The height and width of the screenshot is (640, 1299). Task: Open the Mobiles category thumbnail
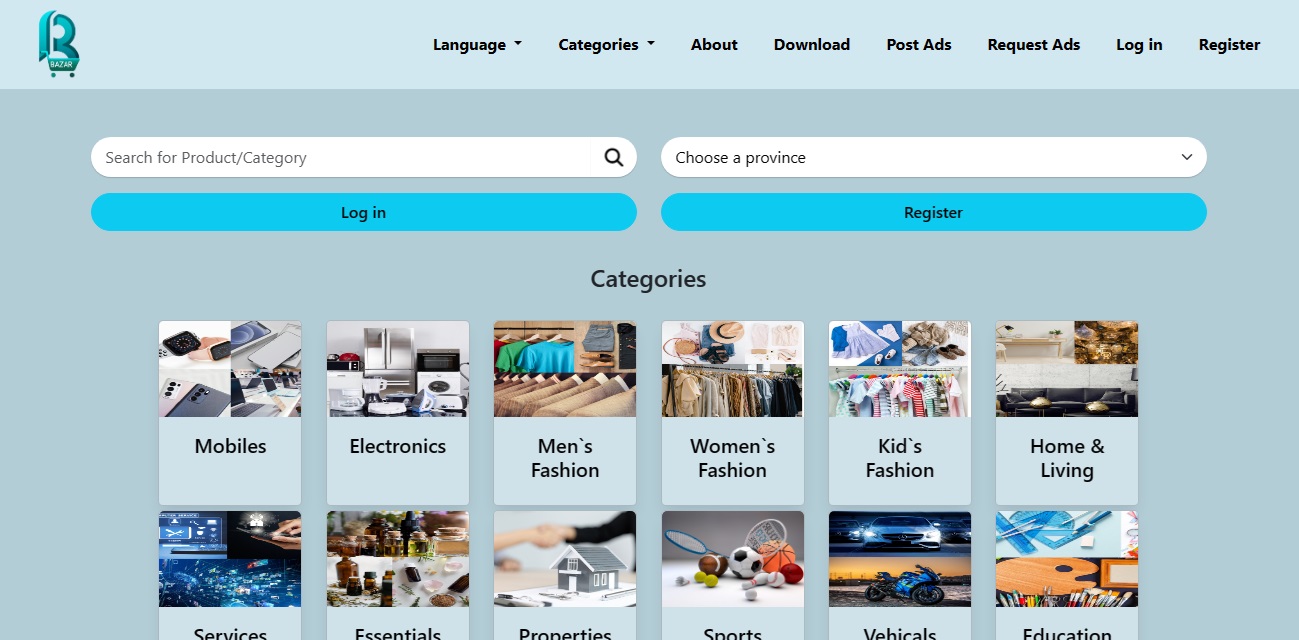click(x=230, y=369)
